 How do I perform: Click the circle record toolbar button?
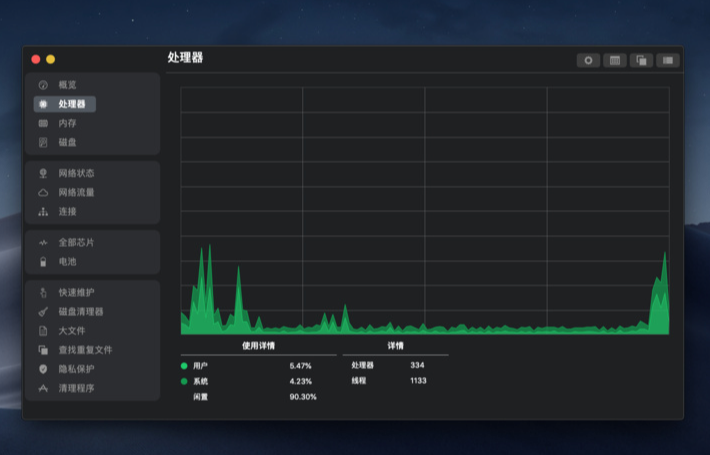coord(588,60)
